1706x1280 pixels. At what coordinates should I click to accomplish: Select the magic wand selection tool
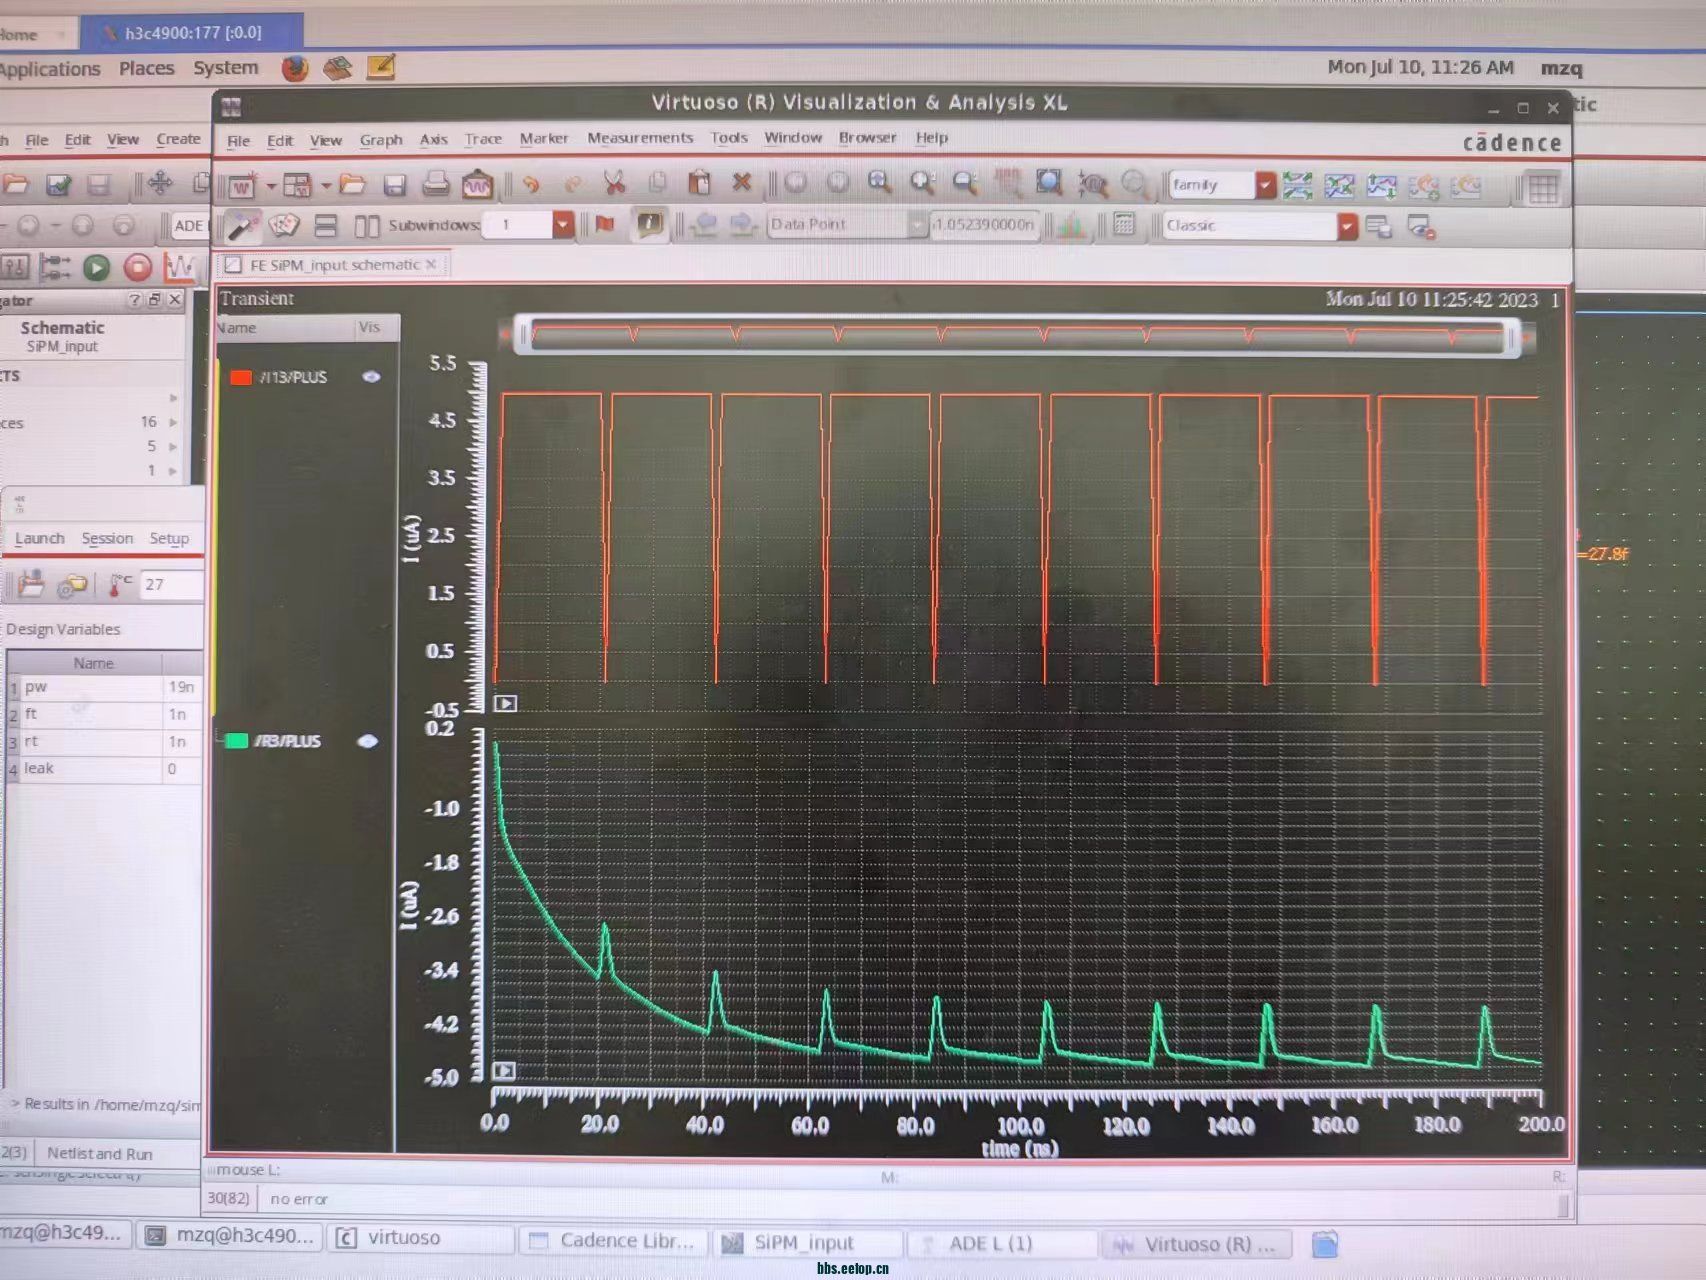tap(241, 227)
